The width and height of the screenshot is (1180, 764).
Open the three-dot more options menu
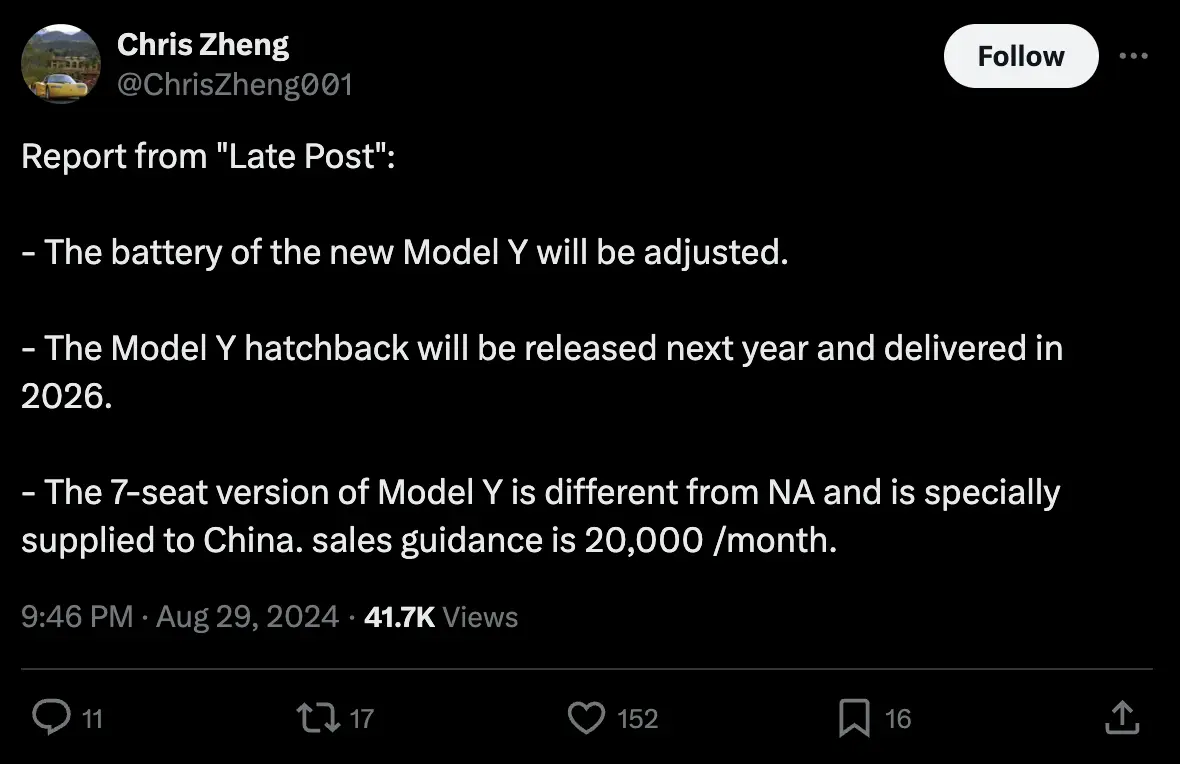click(x=1133, y=56)
